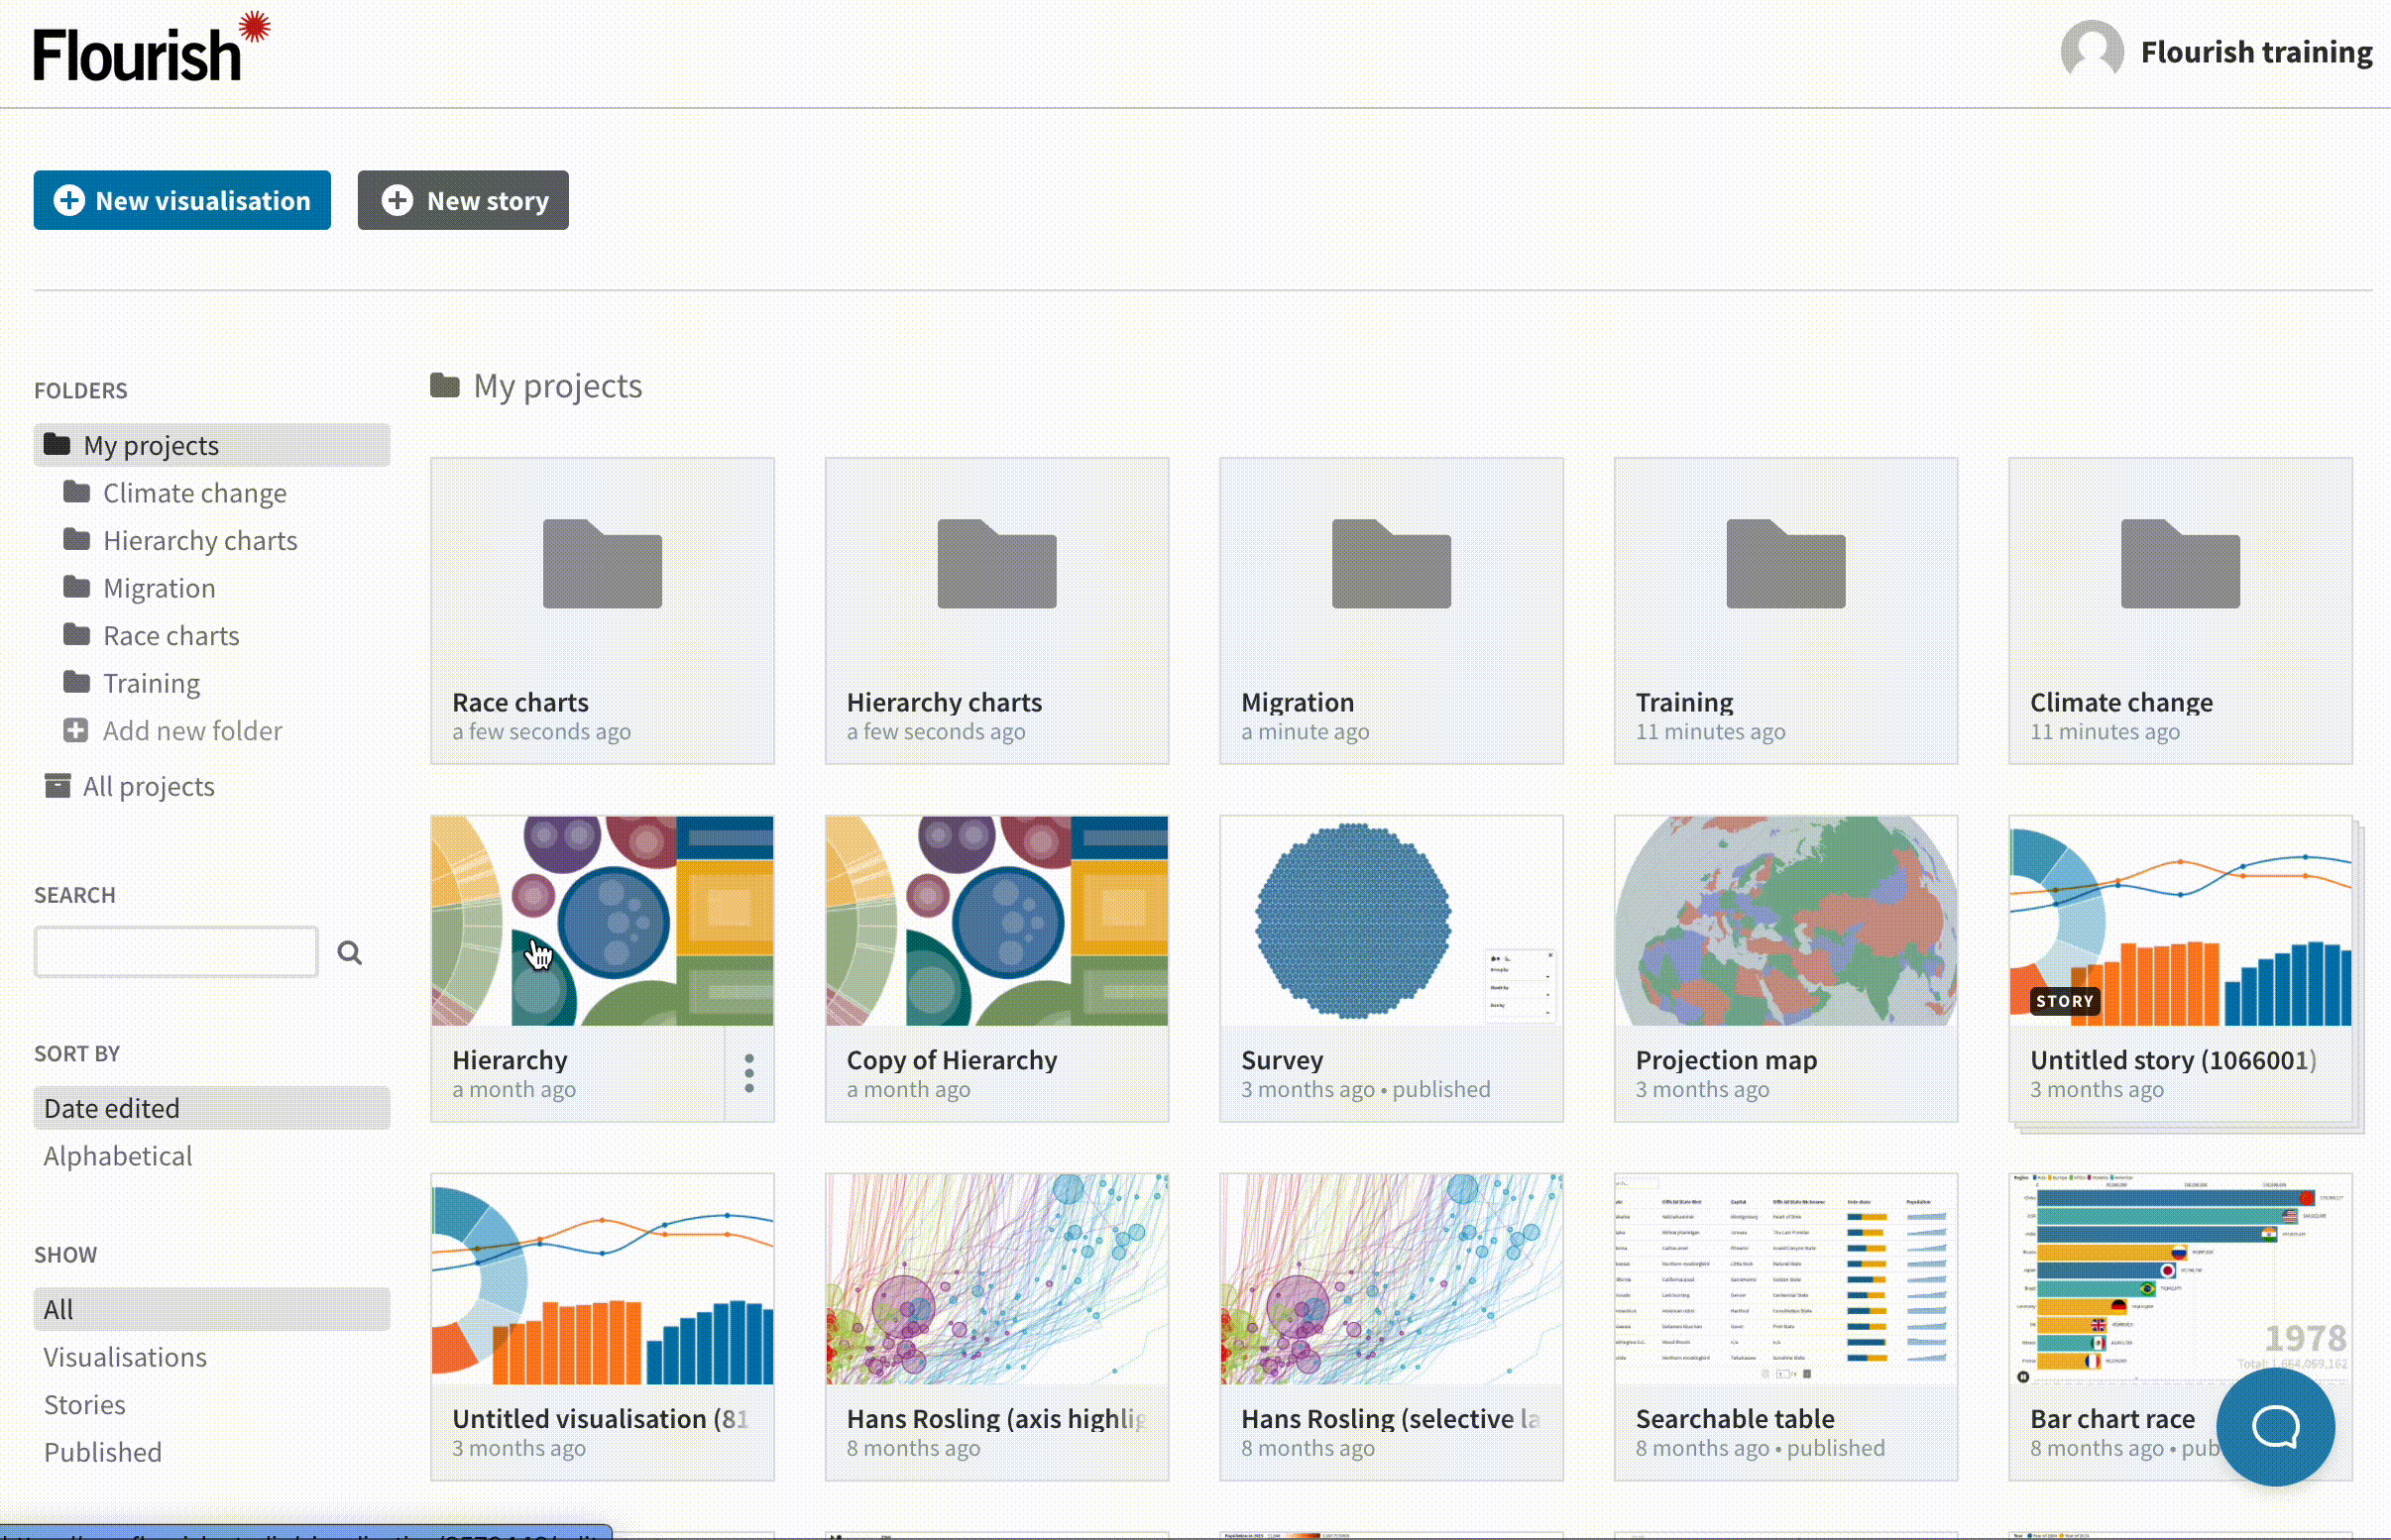Open the Bar chart race thumbnail

click(x=2180, y=1280)
